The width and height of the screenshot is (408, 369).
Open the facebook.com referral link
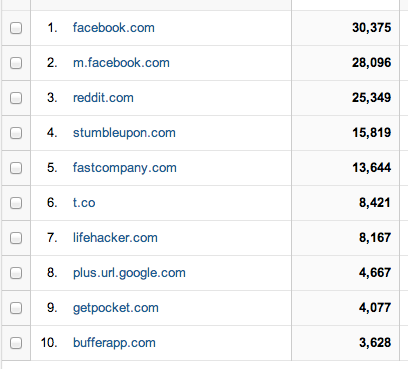click(114, 28)
